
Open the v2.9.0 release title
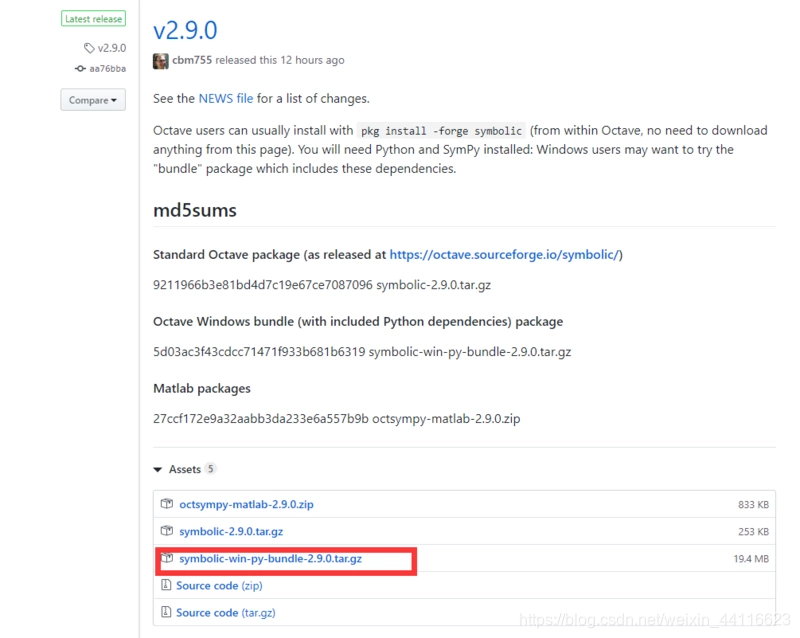[185, 30]
